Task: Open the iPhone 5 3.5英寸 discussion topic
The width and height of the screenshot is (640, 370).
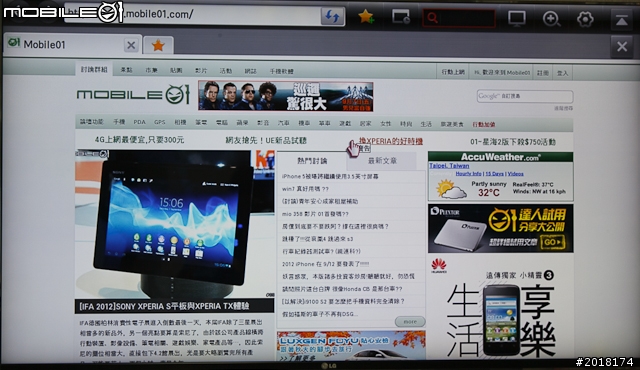Action: pyautogui.click(x=330, y=177)
